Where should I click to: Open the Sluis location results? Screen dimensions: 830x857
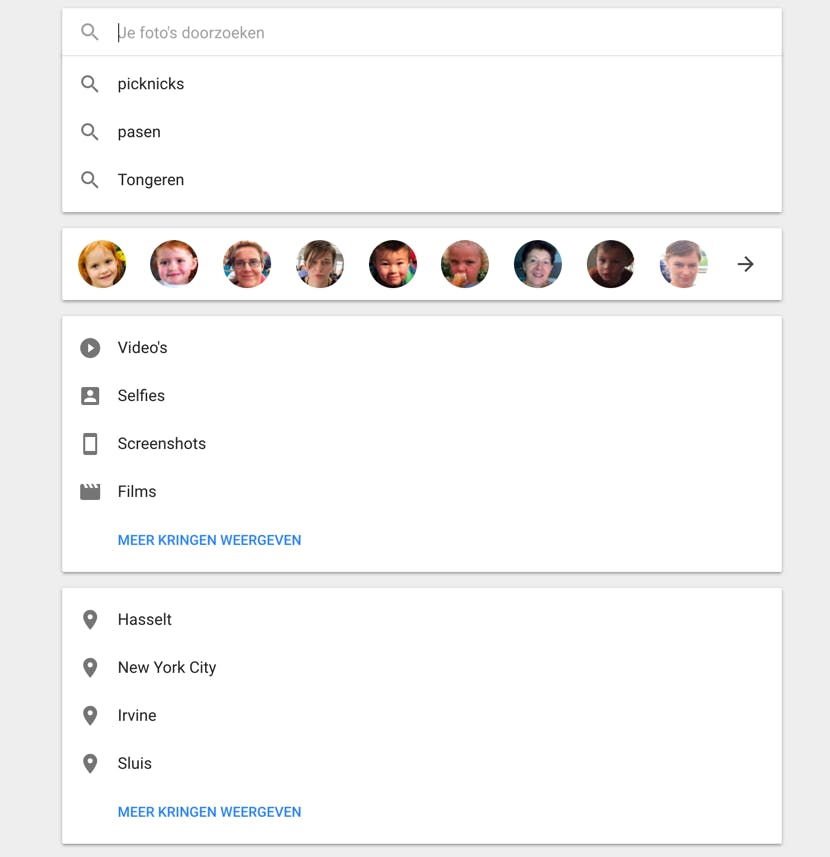pos(135,764)
